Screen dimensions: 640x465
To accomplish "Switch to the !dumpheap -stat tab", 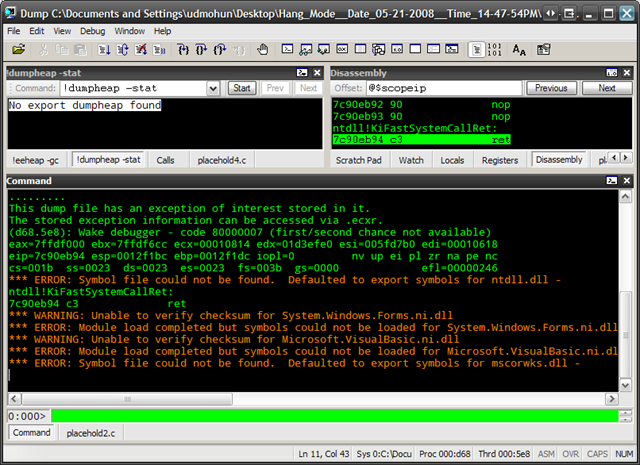I will click(109, 160).
